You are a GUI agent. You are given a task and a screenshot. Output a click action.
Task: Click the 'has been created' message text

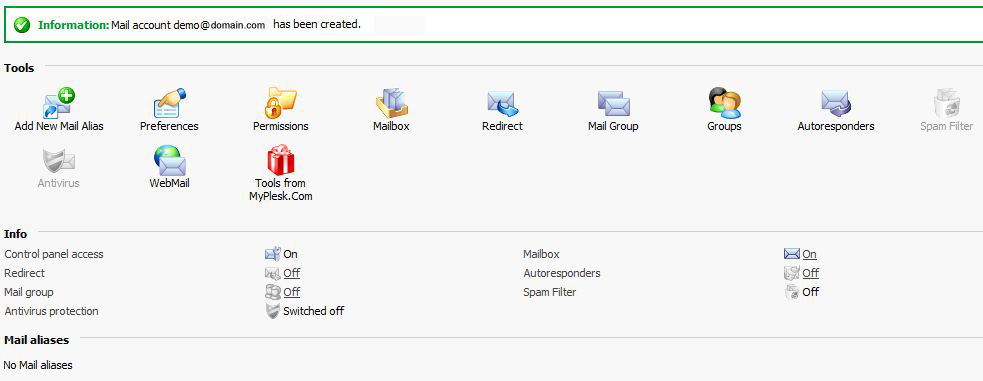(x=317, y=25)
